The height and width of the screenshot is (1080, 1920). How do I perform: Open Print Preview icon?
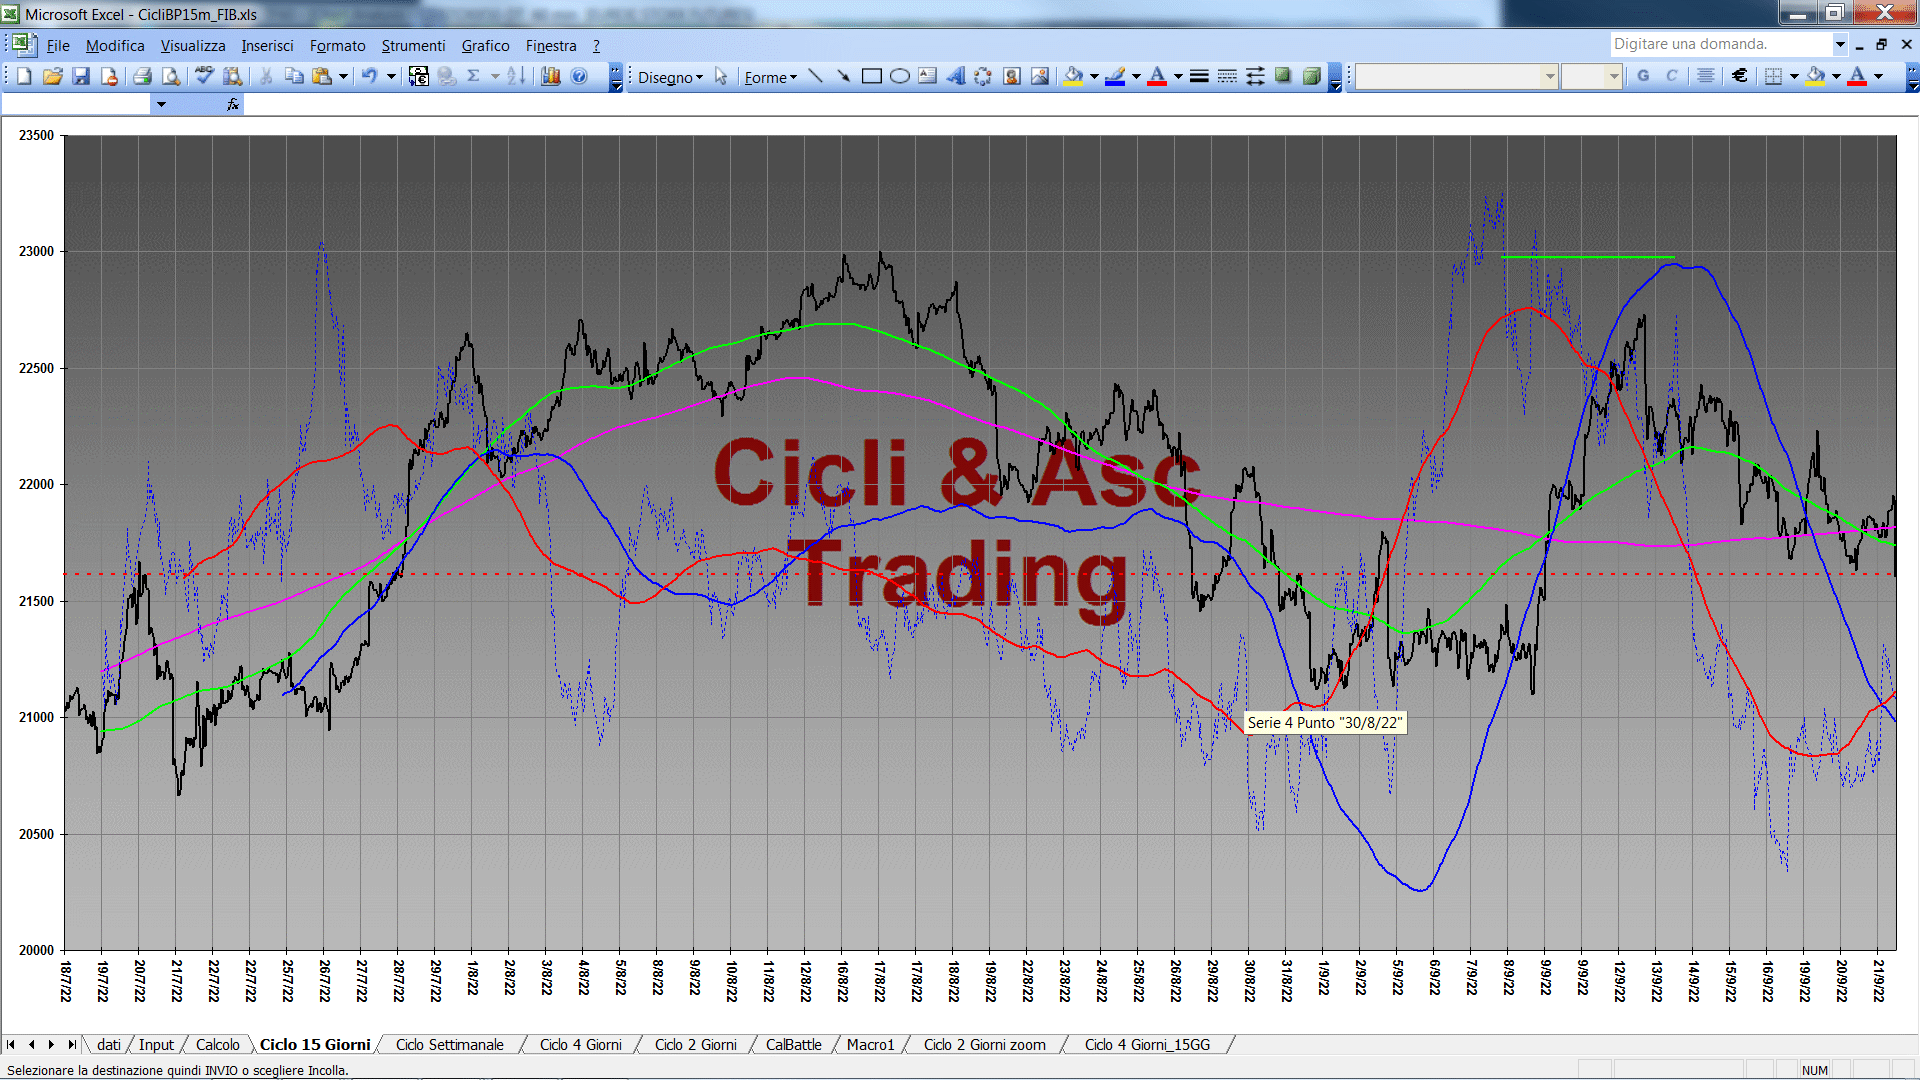coord(171,76)
